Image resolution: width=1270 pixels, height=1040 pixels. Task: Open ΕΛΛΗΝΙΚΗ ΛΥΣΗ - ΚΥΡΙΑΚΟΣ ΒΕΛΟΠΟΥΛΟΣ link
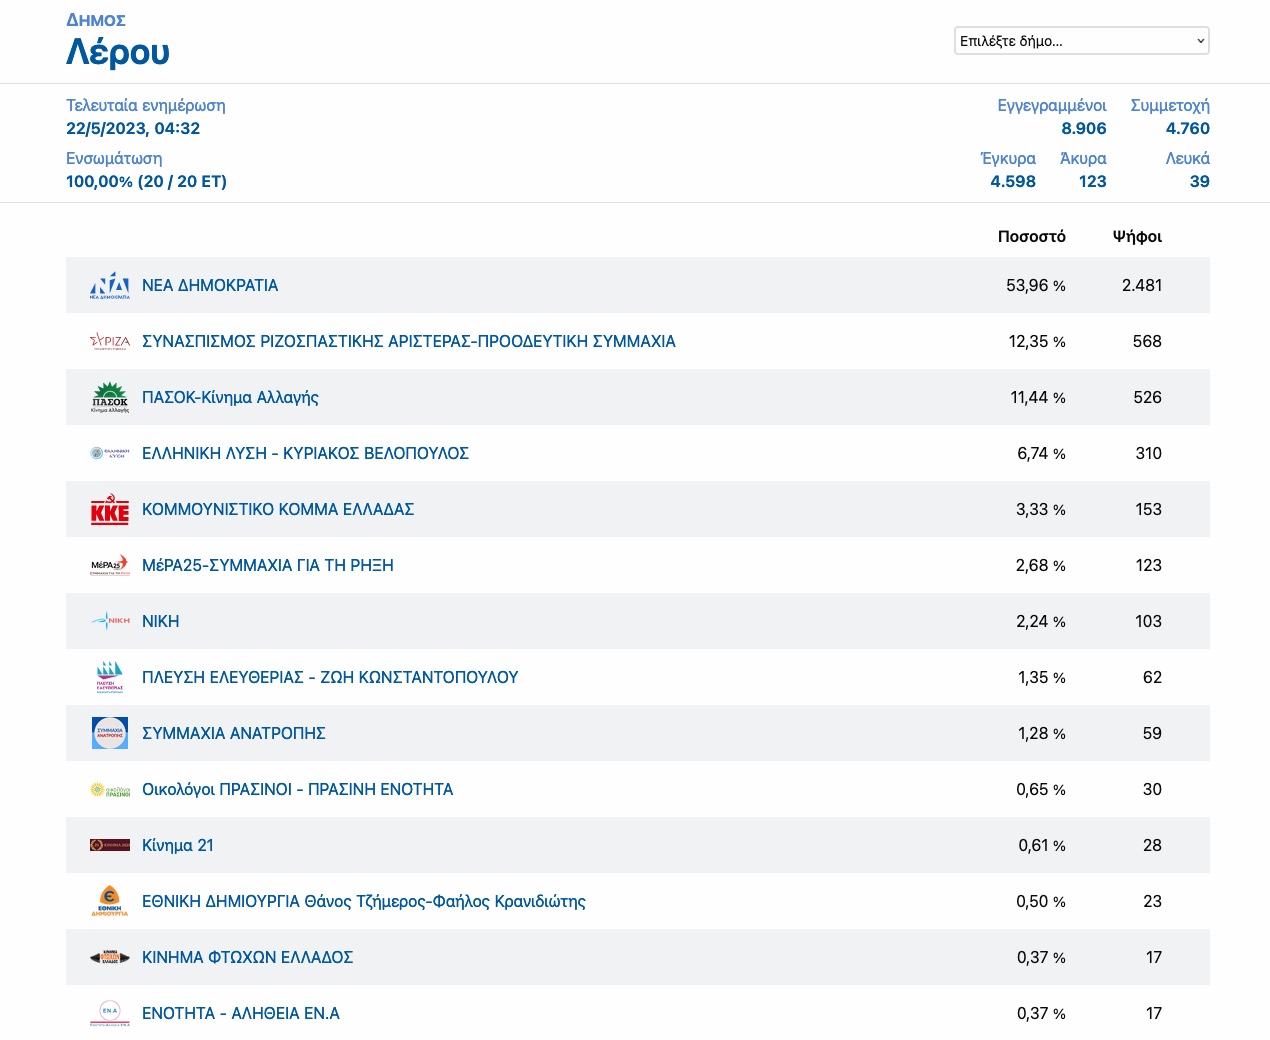point(305,453)
